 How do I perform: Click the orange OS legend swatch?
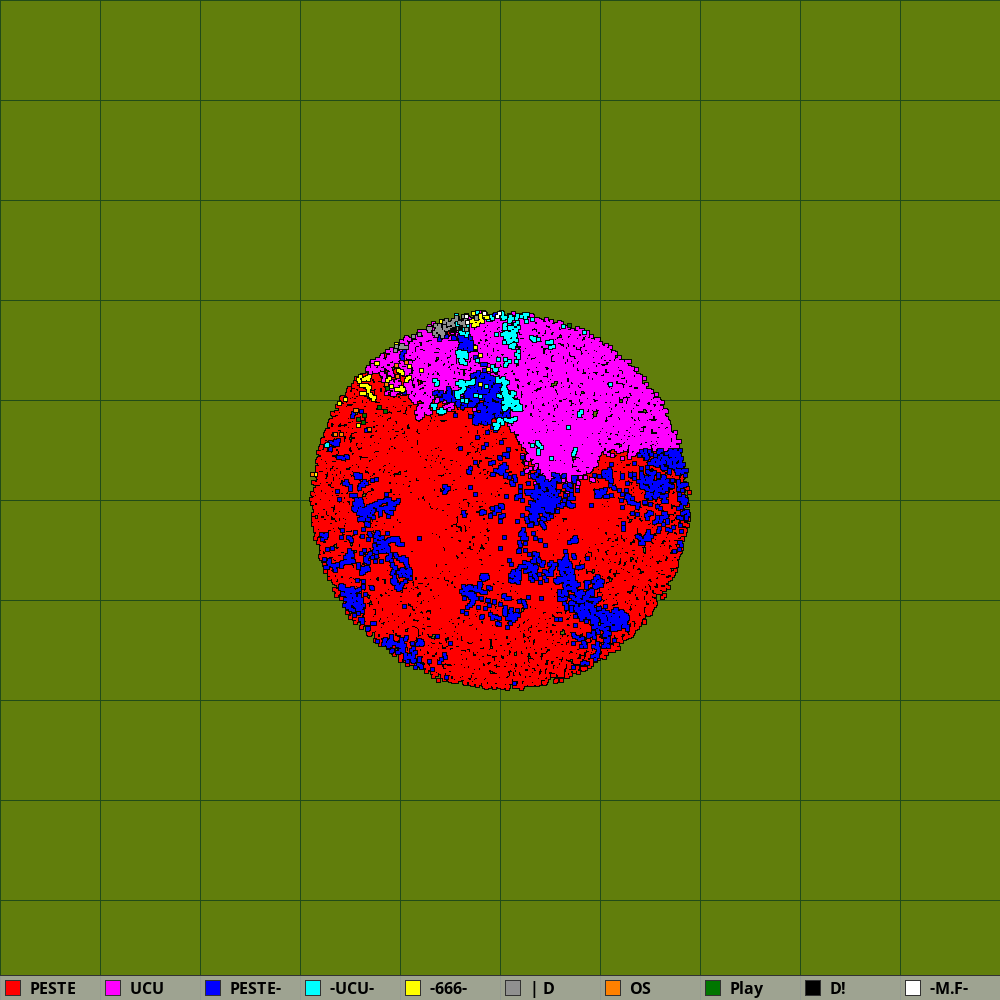coord(614,988)
